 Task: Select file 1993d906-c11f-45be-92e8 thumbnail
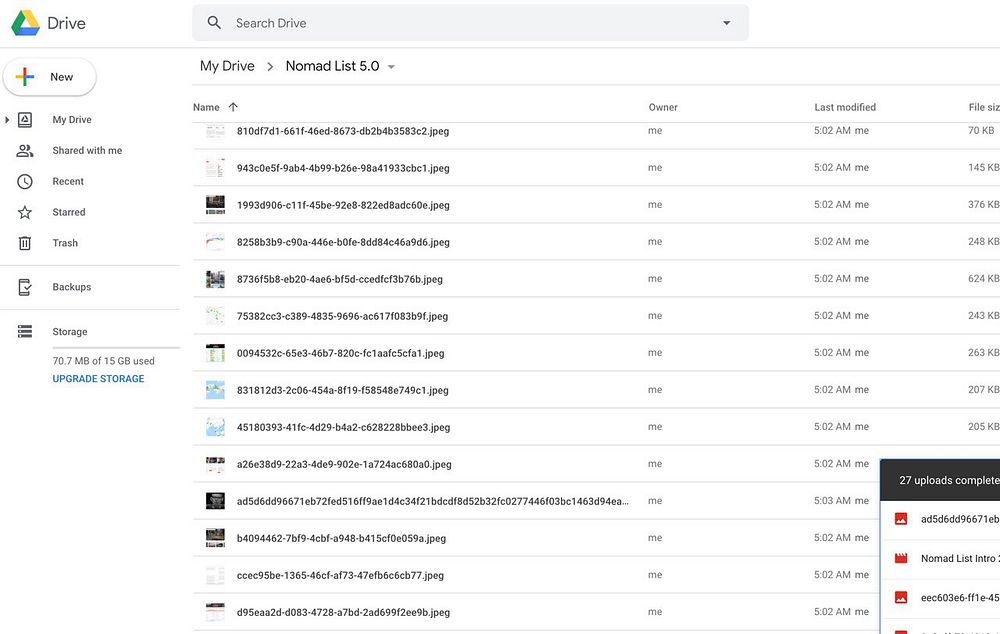coord(215,205)
